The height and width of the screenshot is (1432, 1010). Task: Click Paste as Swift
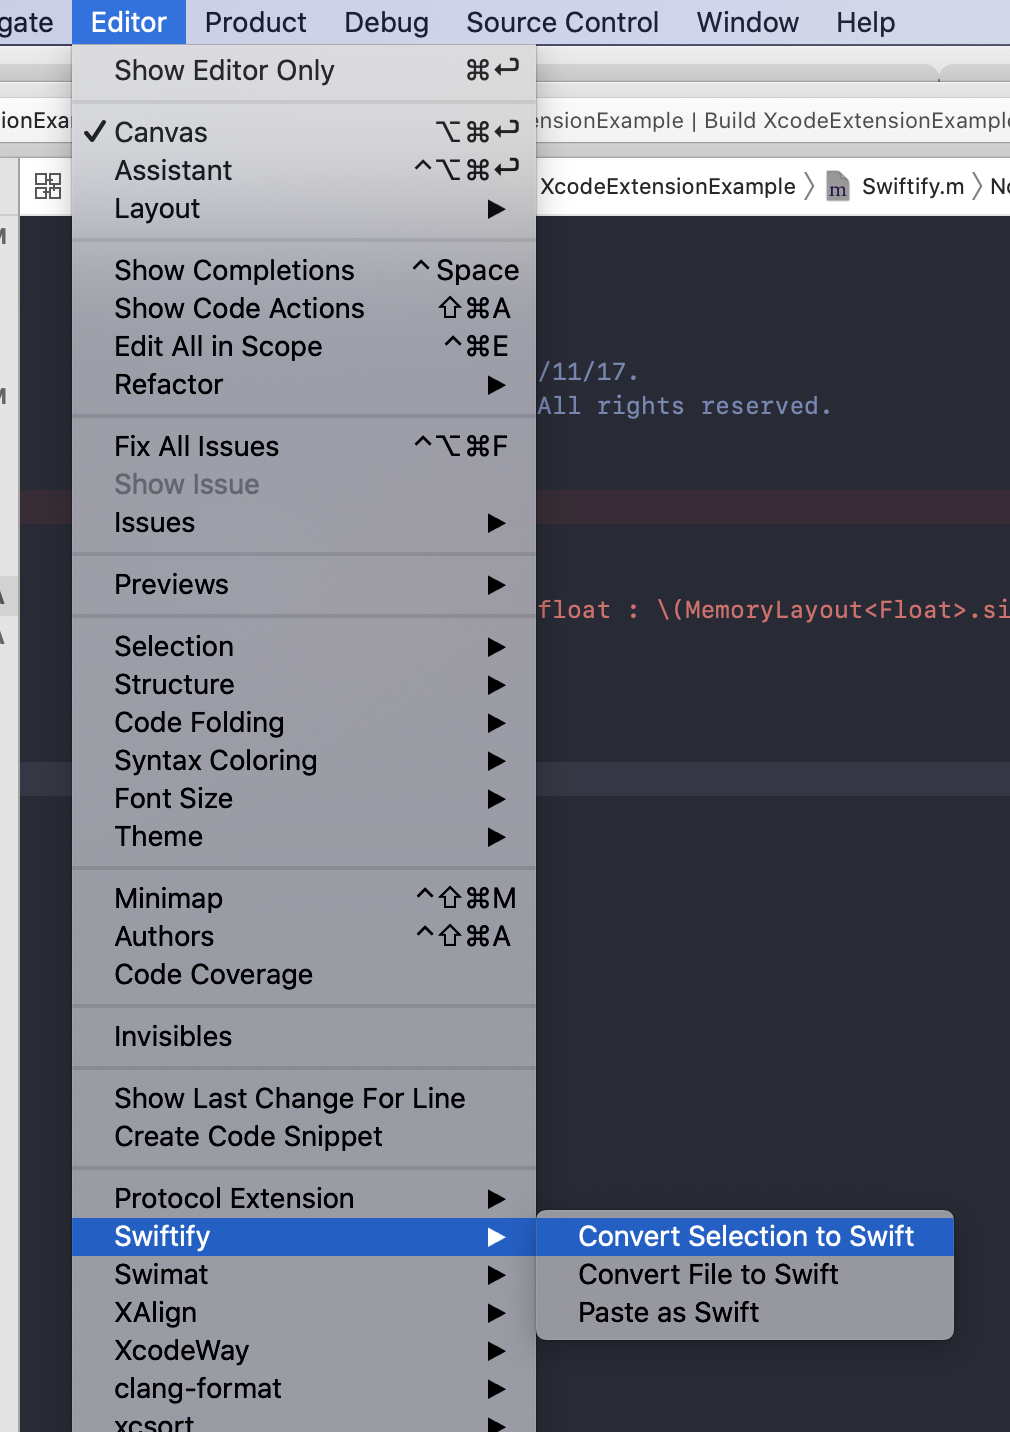(x=745, y=1312)
